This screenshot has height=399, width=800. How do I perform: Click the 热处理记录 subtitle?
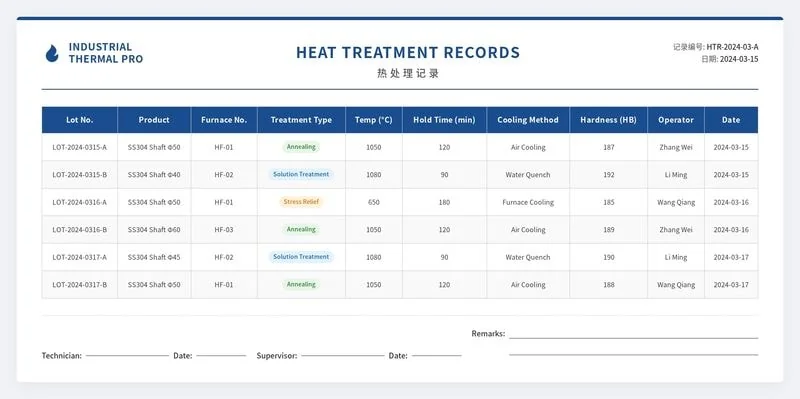[408, 73]
